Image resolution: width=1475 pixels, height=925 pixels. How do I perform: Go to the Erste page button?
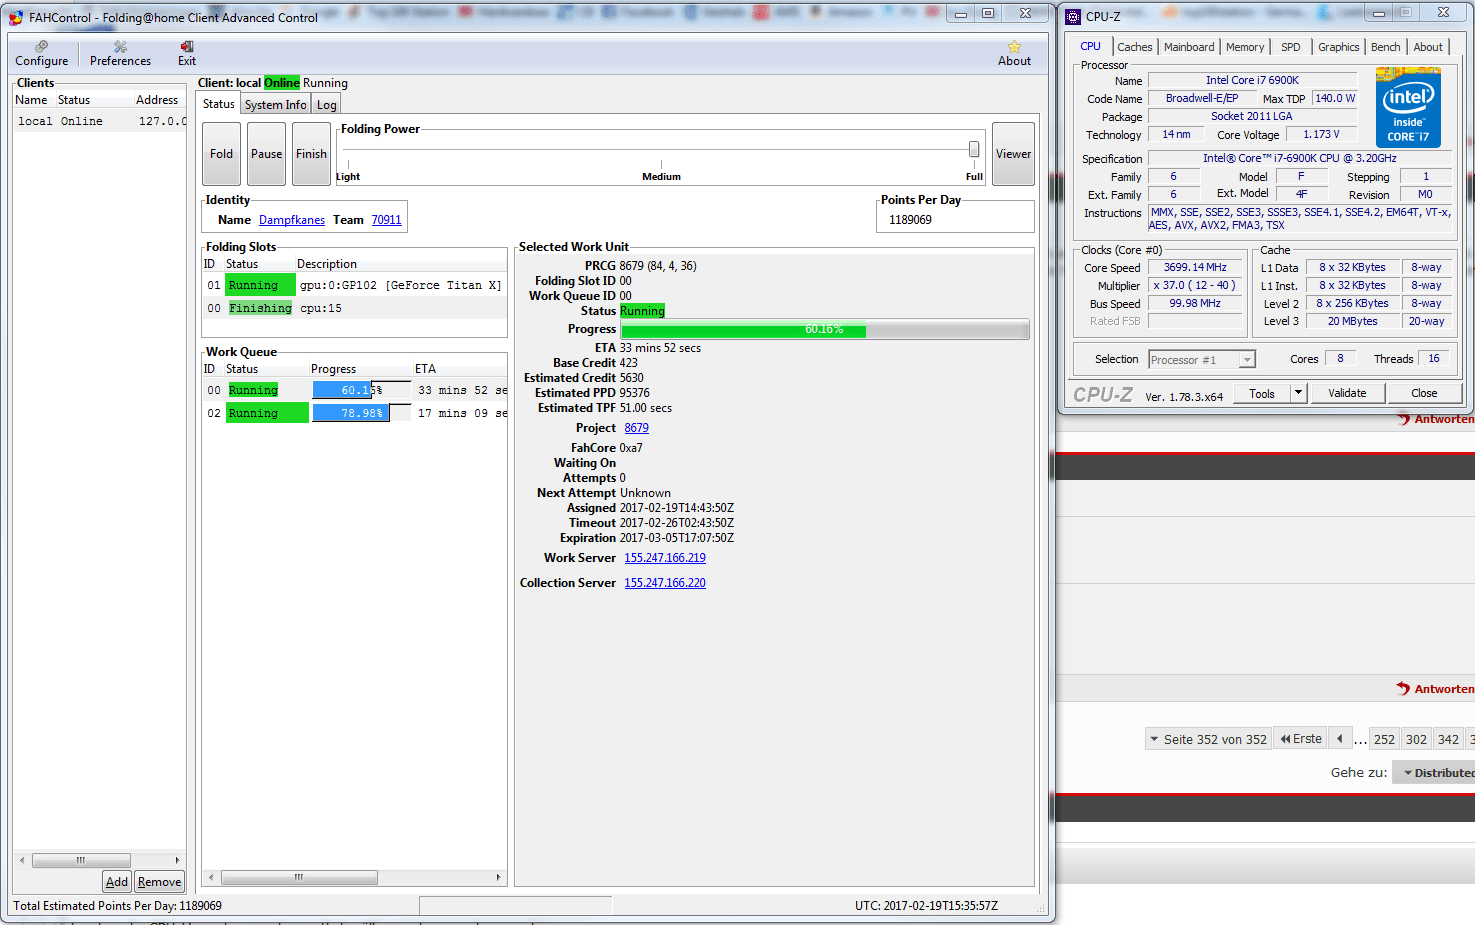tap(1301, 739)
